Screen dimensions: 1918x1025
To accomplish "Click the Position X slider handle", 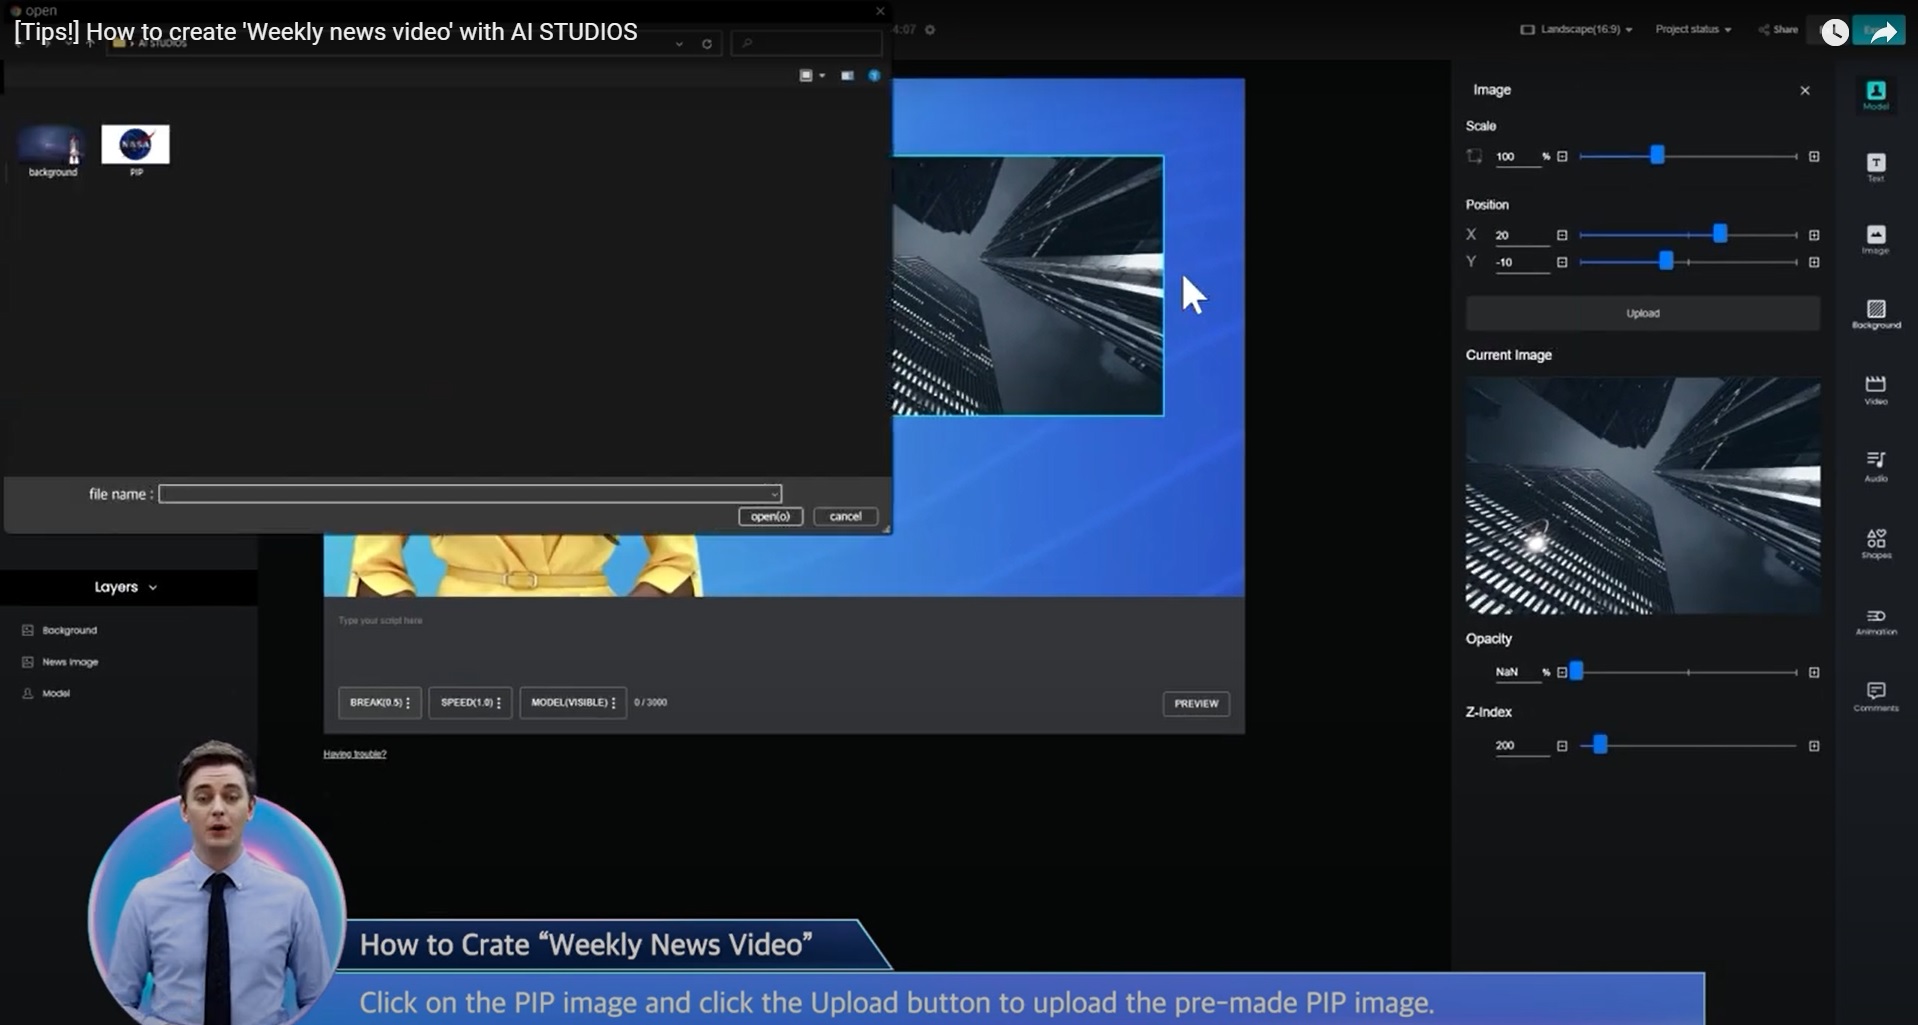I will tap(1719, 233).
